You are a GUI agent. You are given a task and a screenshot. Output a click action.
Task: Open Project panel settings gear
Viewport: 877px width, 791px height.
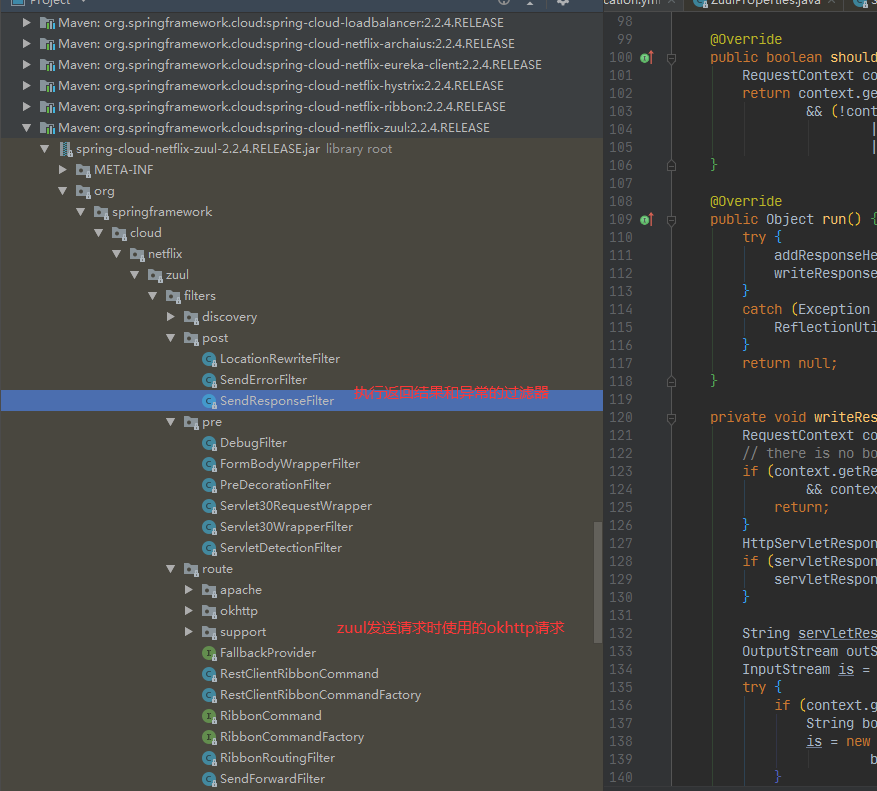pyautogui.click(x=563, y=2)
